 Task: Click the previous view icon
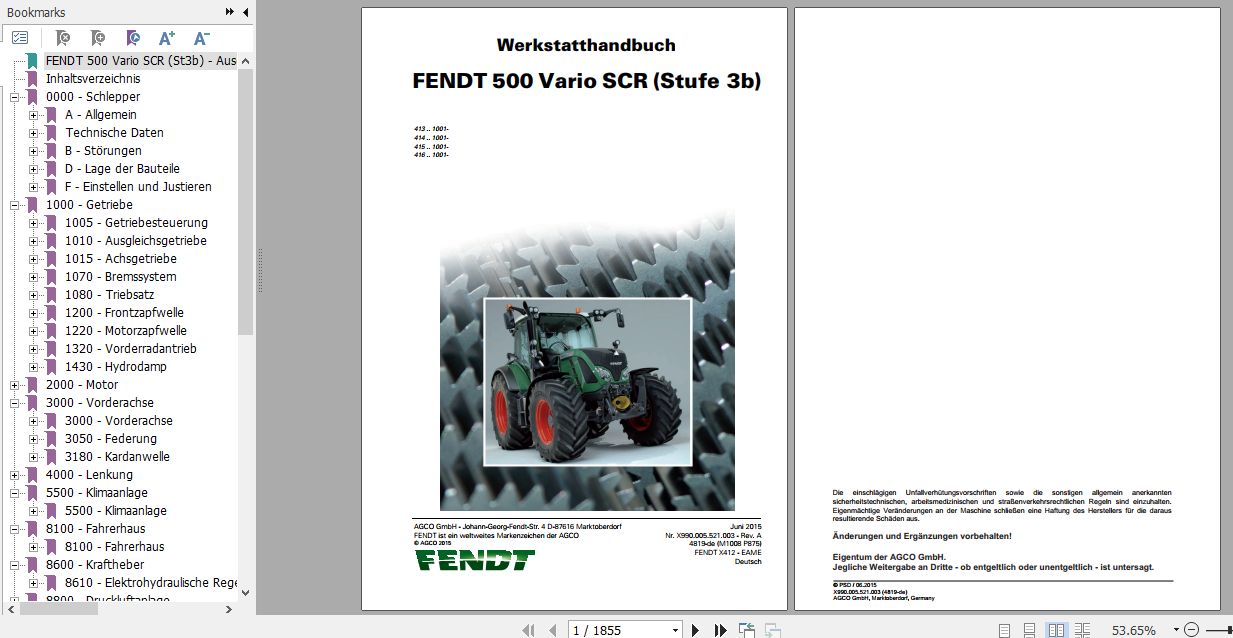747,630
